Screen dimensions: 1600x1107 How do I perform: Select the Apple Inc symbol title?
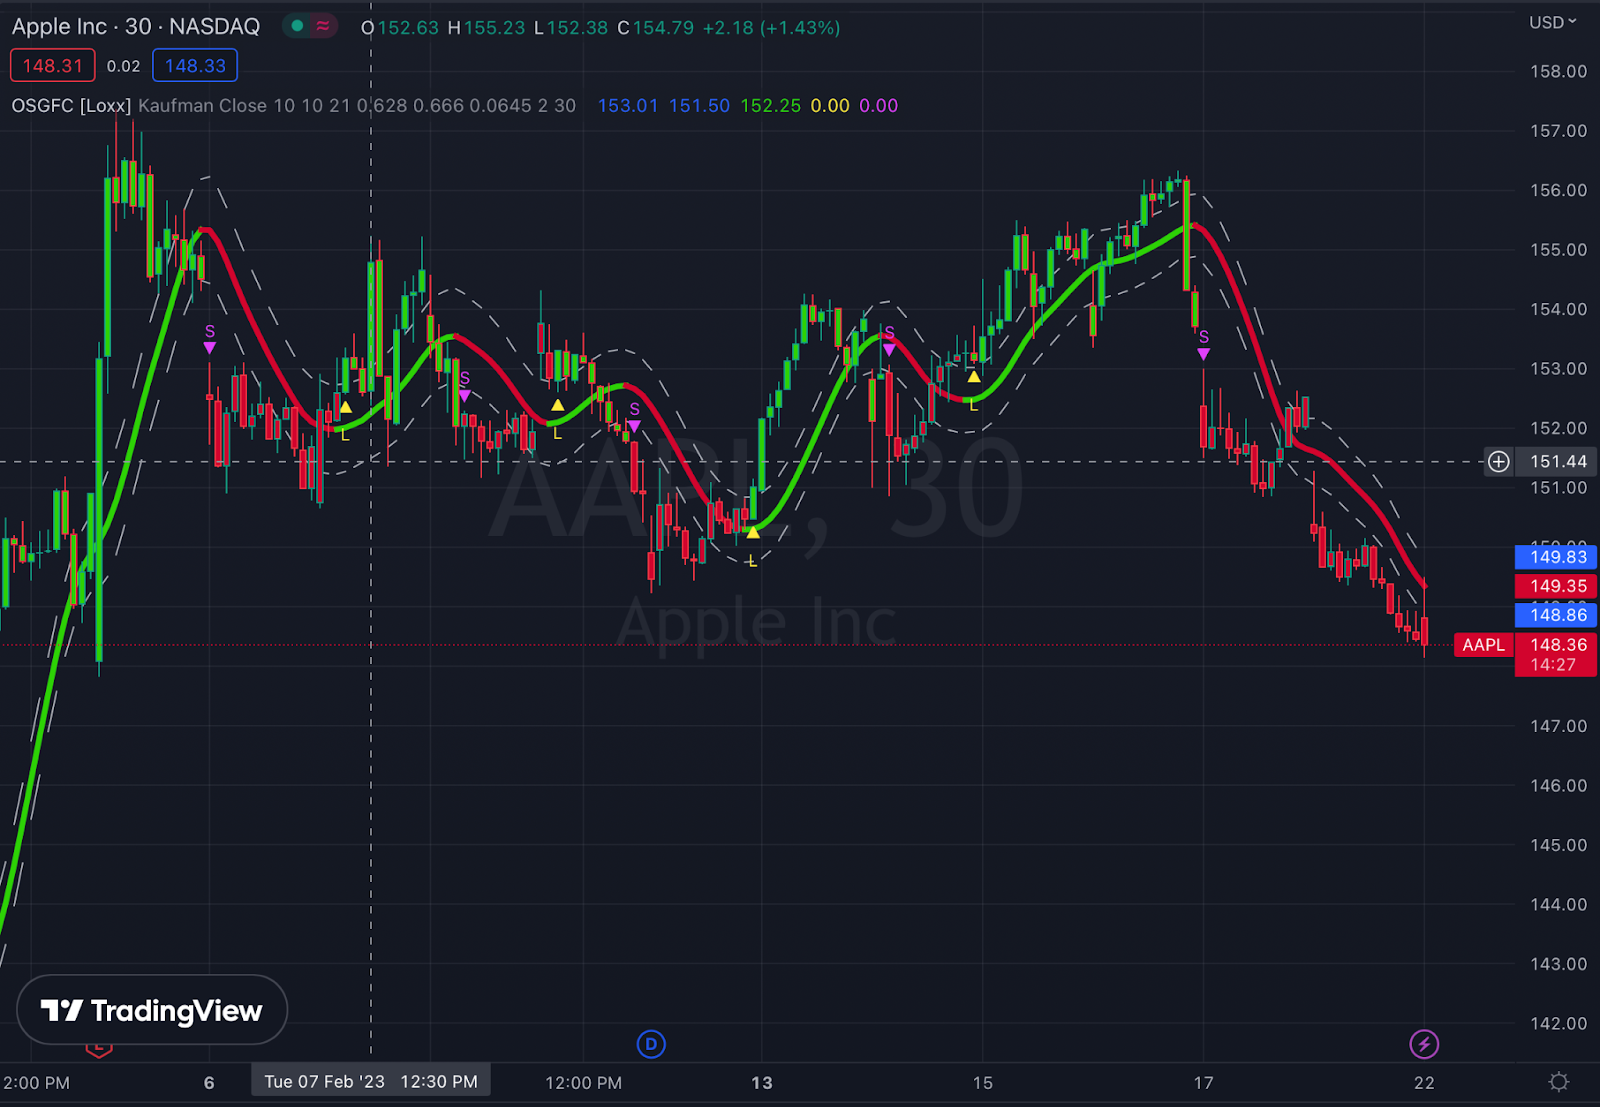click(58, 27)
